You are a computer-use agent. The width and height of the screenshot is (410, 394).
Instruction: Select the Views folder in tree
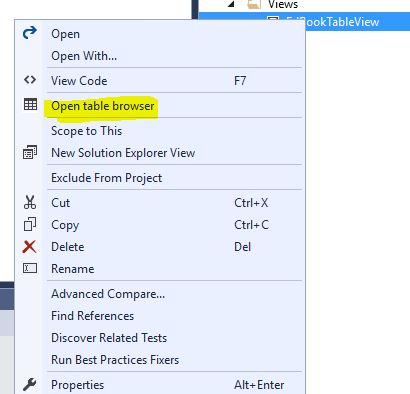pyautogui.click(x=283, y=4)
